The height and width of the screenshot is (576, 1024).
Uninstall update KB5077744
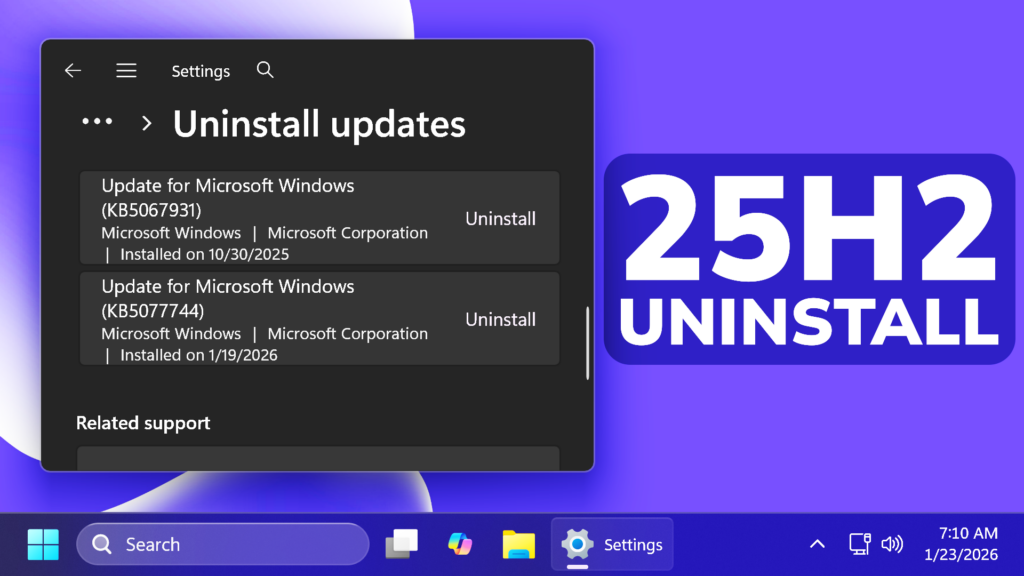[500, 319]
